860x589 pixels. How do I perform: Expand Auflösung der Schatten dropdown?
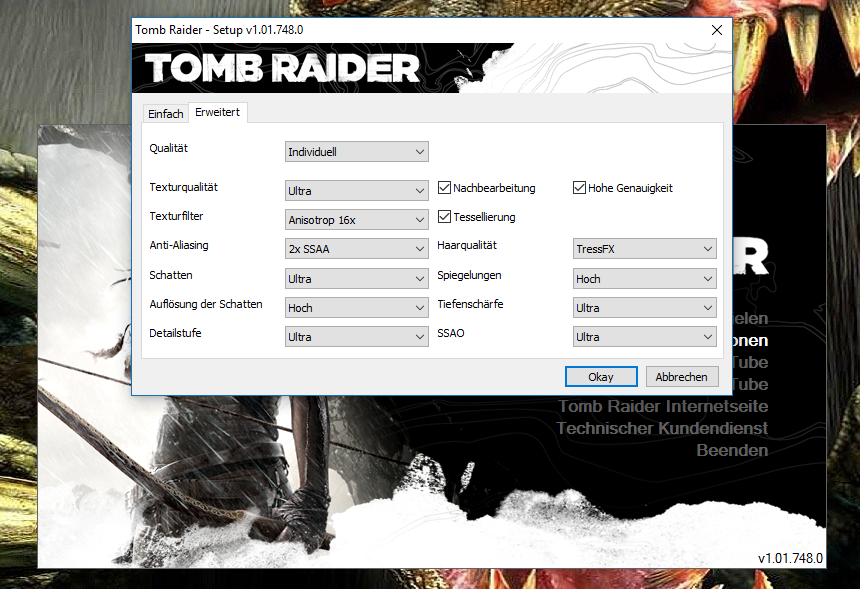[357, 308]
